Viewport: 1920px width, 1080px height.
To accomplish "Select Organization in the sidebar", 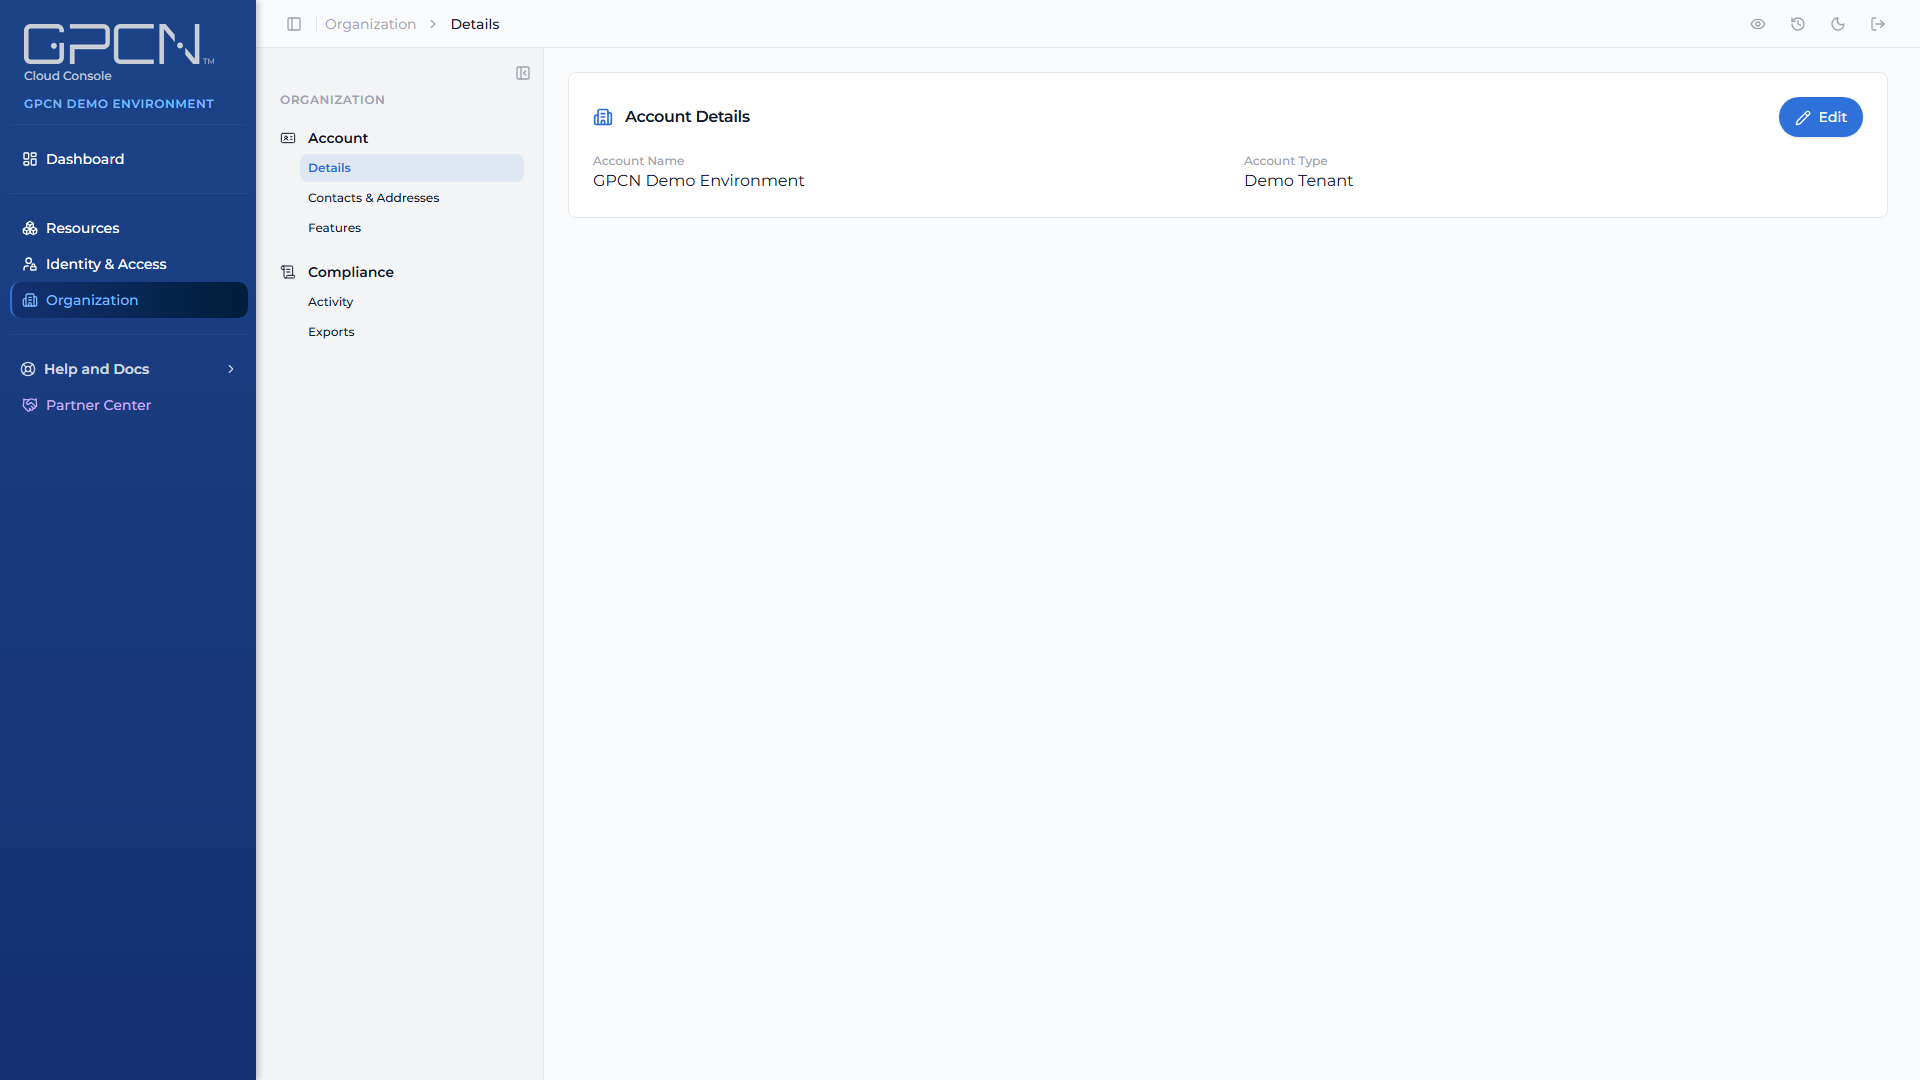I will click(x=129, y=300).
